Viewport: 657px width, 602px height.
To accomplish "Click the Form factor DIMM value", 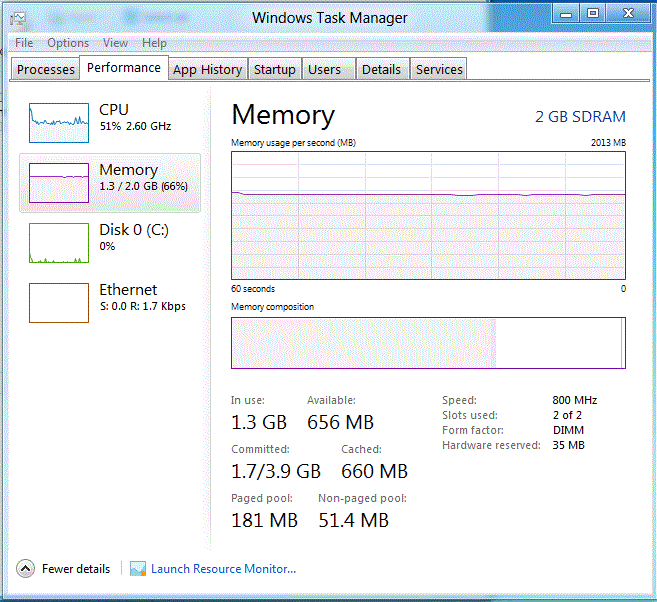I will click(568, 430).
